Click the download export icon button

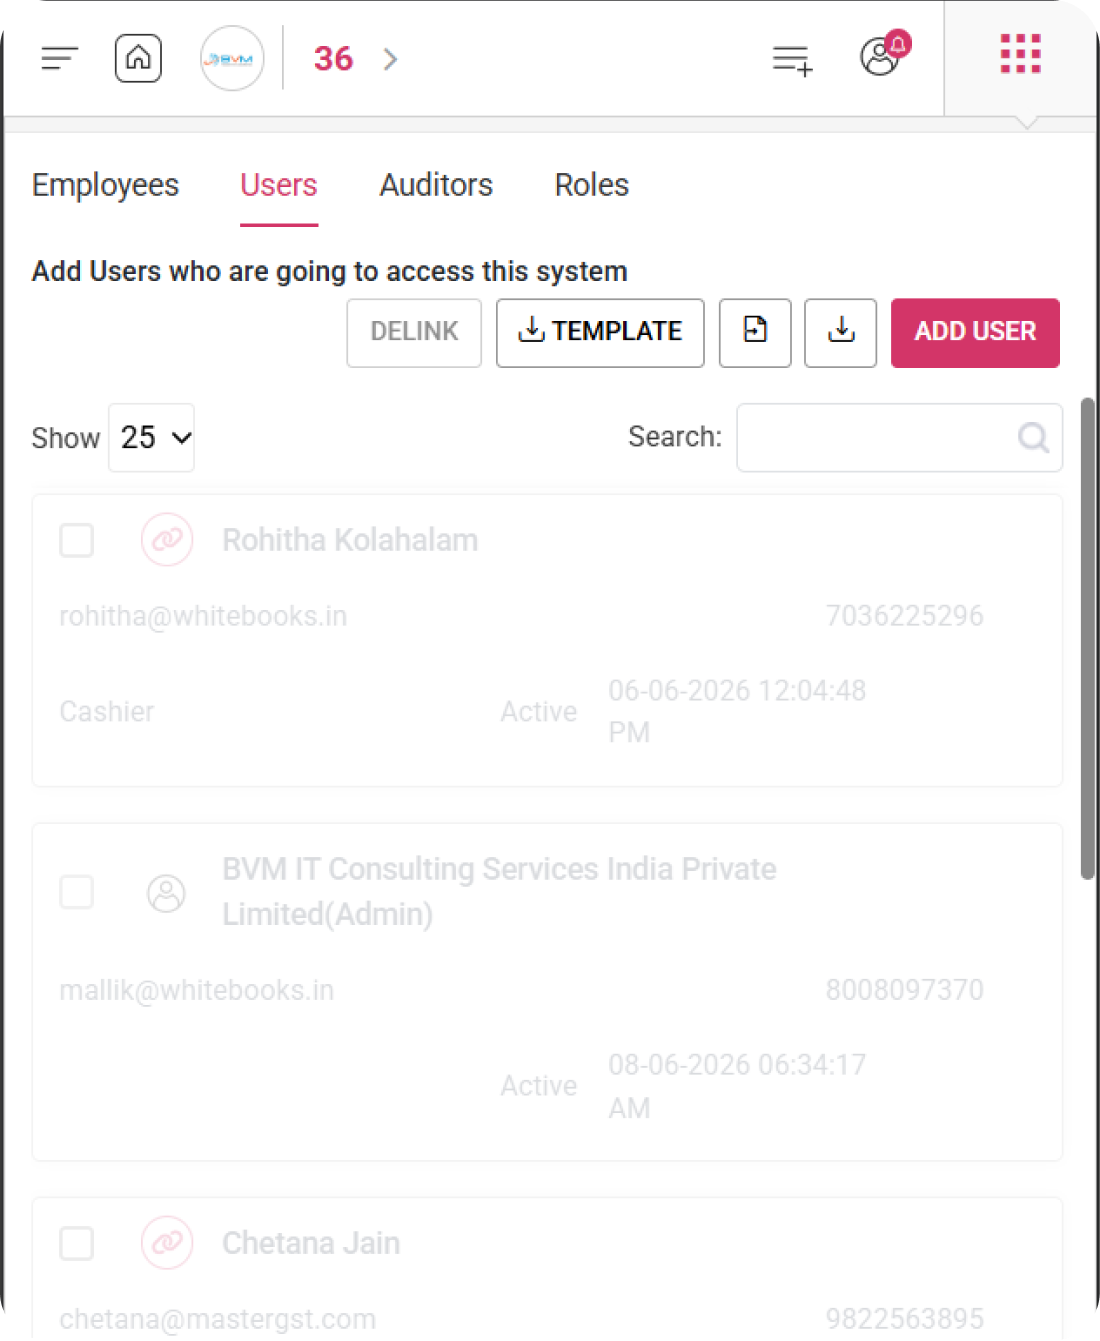pyautogui.click(x=841, y=332)
